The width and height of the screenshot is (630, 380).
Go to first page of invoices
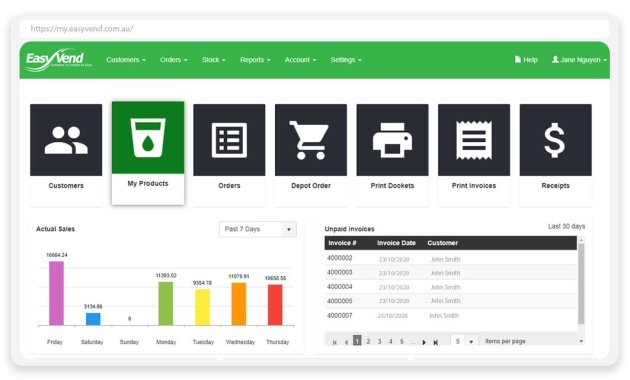click(335, 342)
